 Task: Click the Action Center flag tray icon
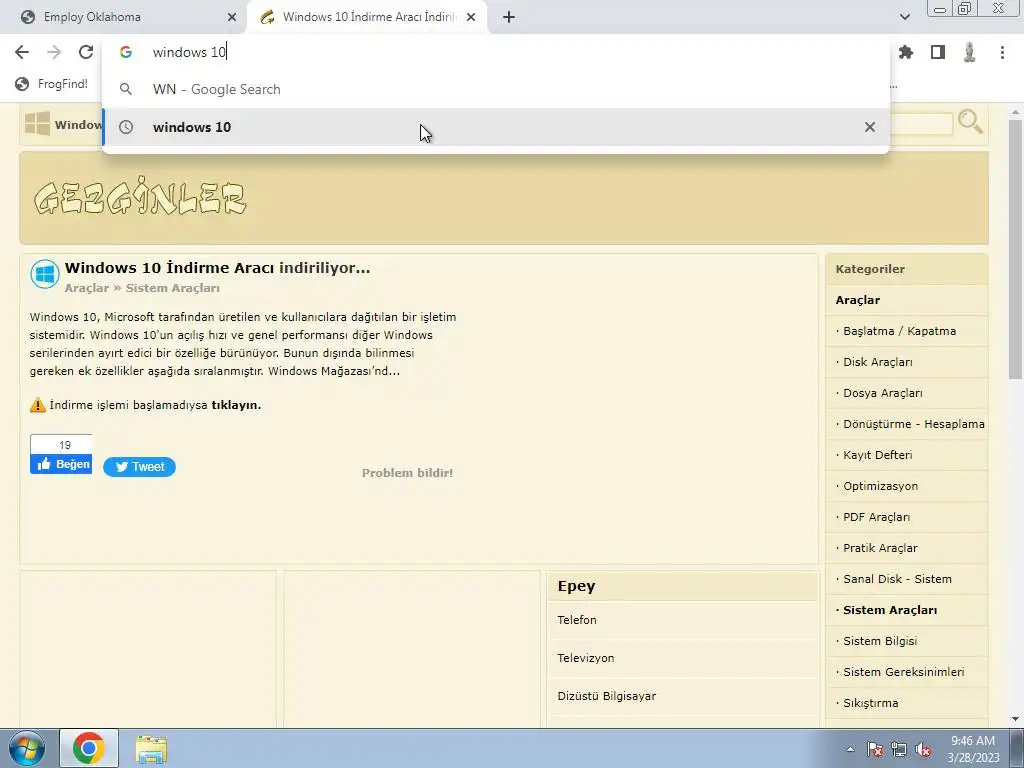(874, 749)
